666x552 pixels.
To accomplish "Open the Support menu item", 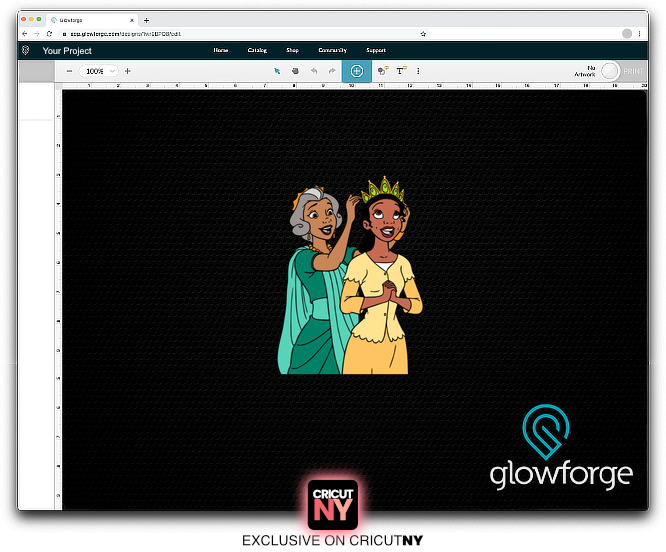I will click(376, 50).
